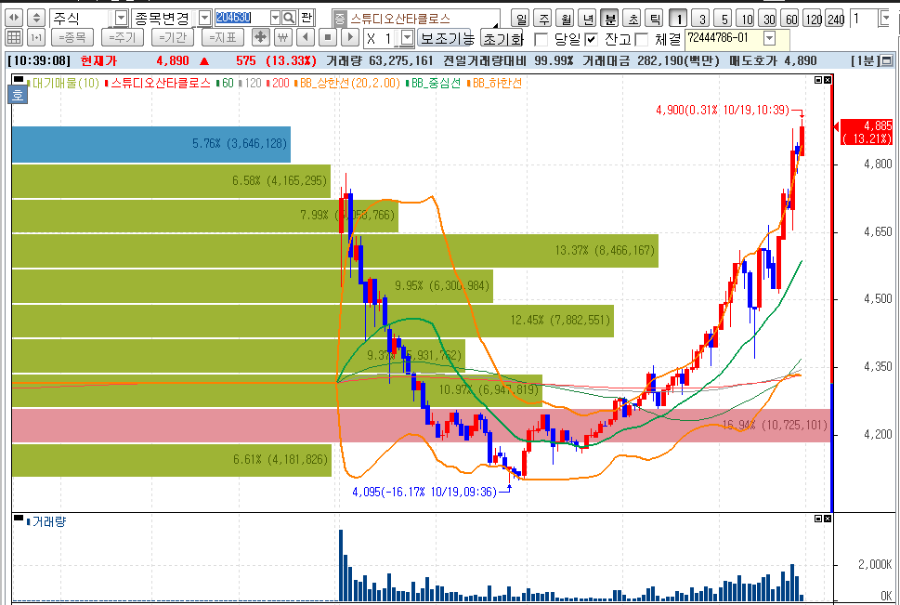This screenshot has height=605, width=900.
Task: Open the account number 72444786-01 dropdown
Action: click(770, 38)
